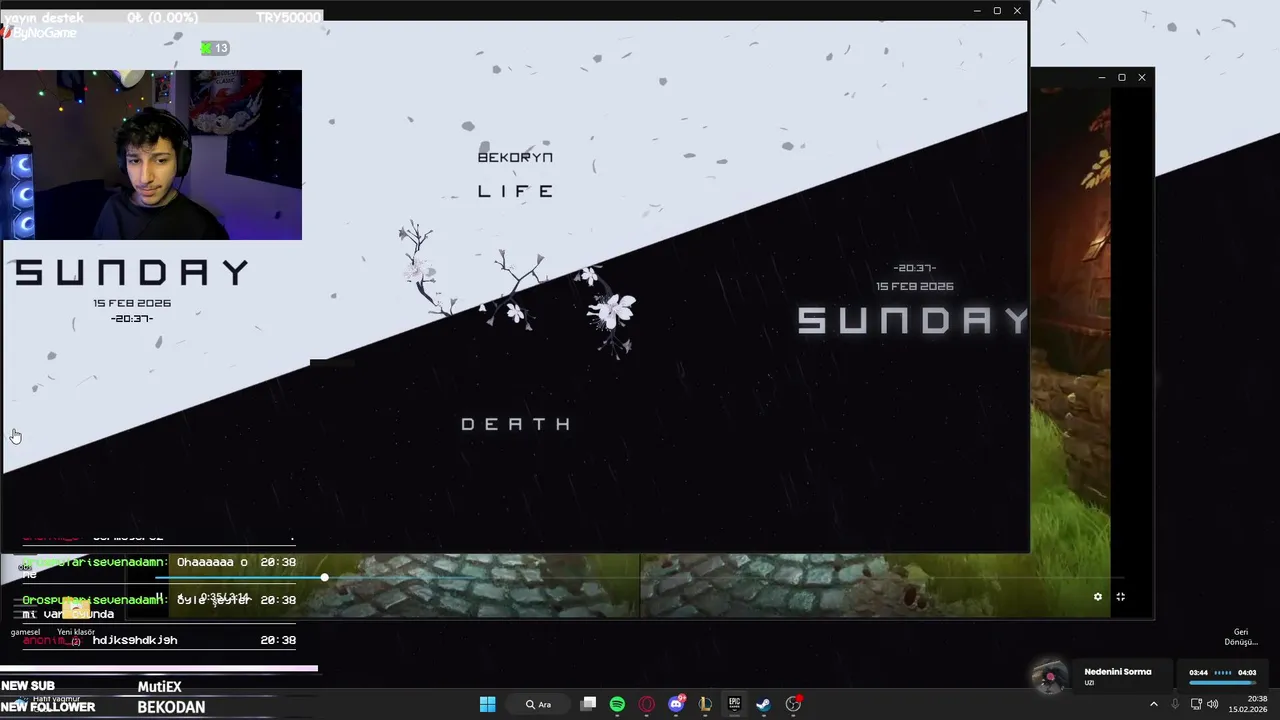The height and width of the screenshot is (720, 1280).
Task: Pause the video in the background player
Action: tap(158, 597)
